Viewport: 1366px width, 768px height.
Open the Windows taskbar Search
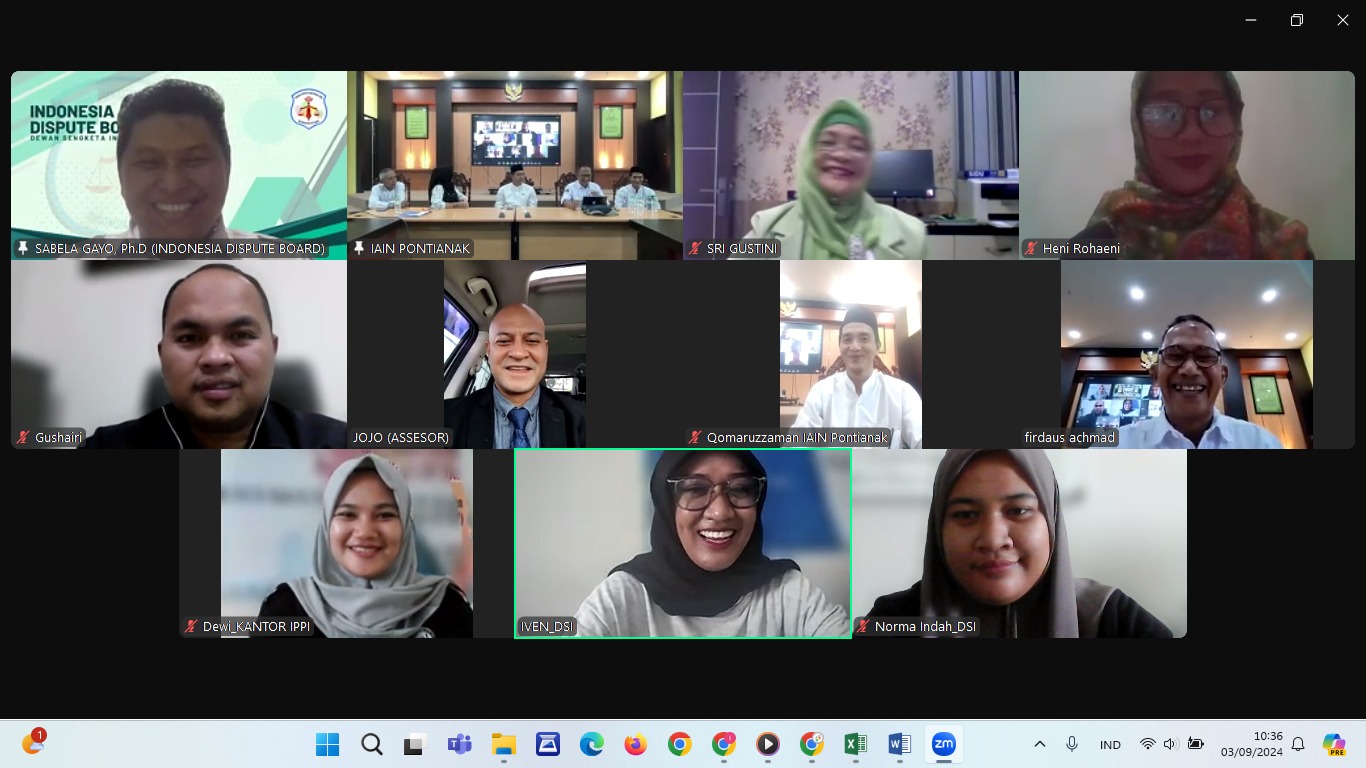point(371,744)
